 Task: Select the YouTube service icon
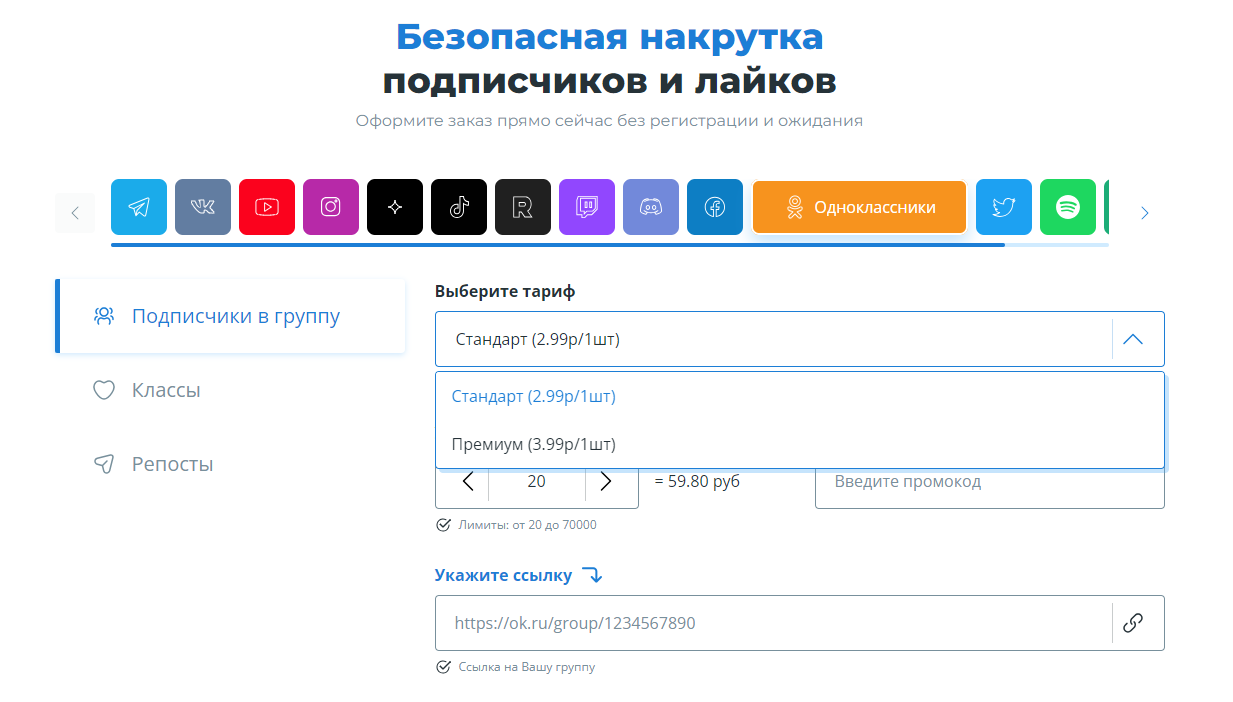[x=267, y=207]
